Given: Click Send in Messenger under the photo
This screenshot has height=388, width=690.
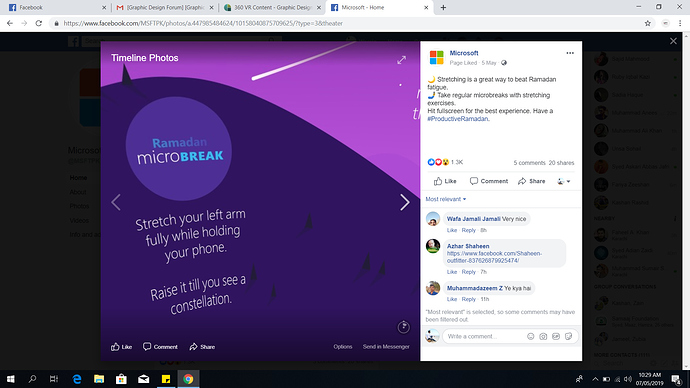Looking at the screenshot, I should (386, 347).
